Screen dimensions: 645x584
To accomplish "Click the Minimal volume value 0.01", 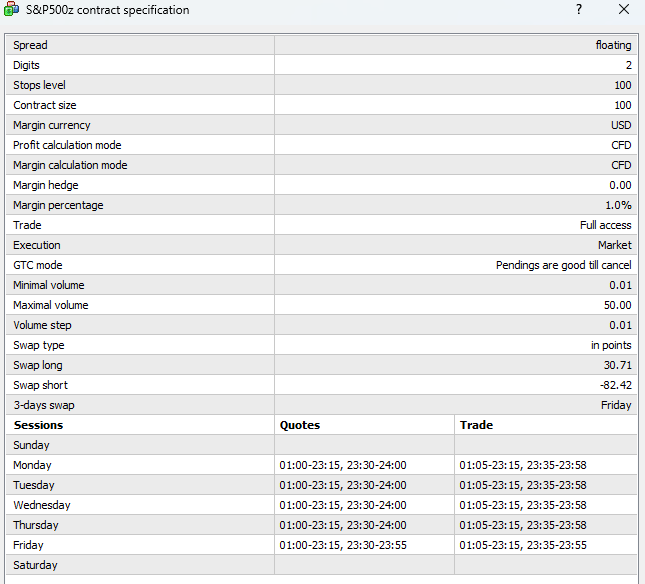I will [620, 285].
